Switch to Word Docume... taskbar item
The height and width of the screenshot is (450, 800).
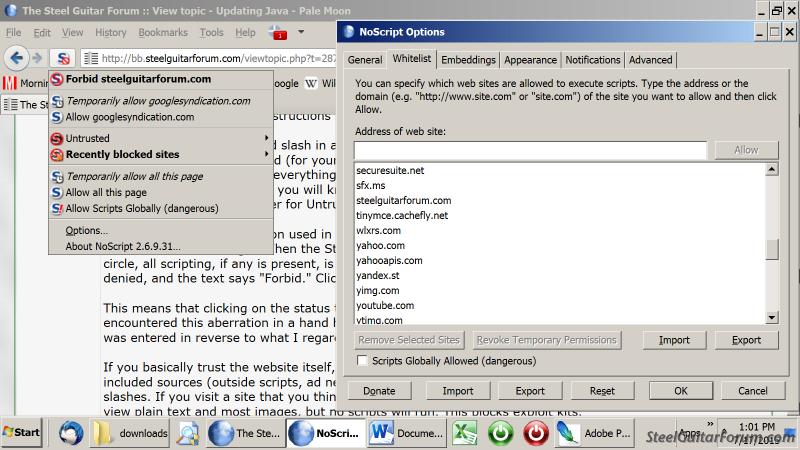point(407,433)
